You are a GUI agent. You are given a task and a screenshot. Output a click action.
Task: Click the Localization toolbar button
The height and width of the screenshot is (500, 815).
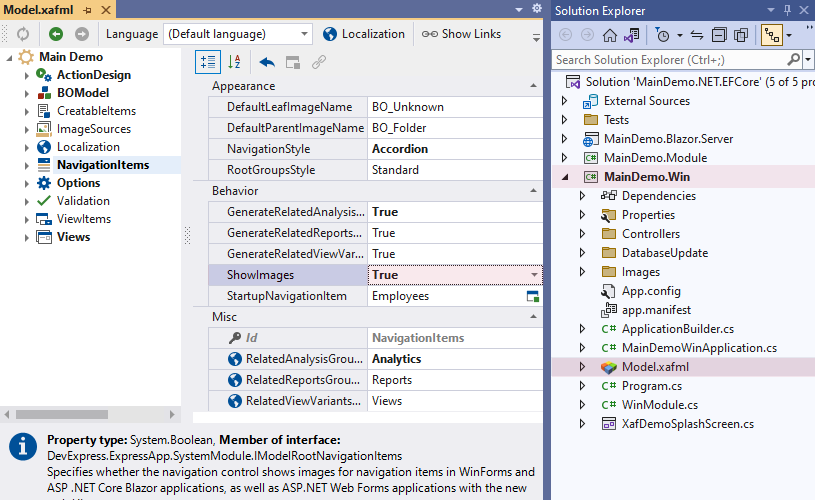pos(363,34)
